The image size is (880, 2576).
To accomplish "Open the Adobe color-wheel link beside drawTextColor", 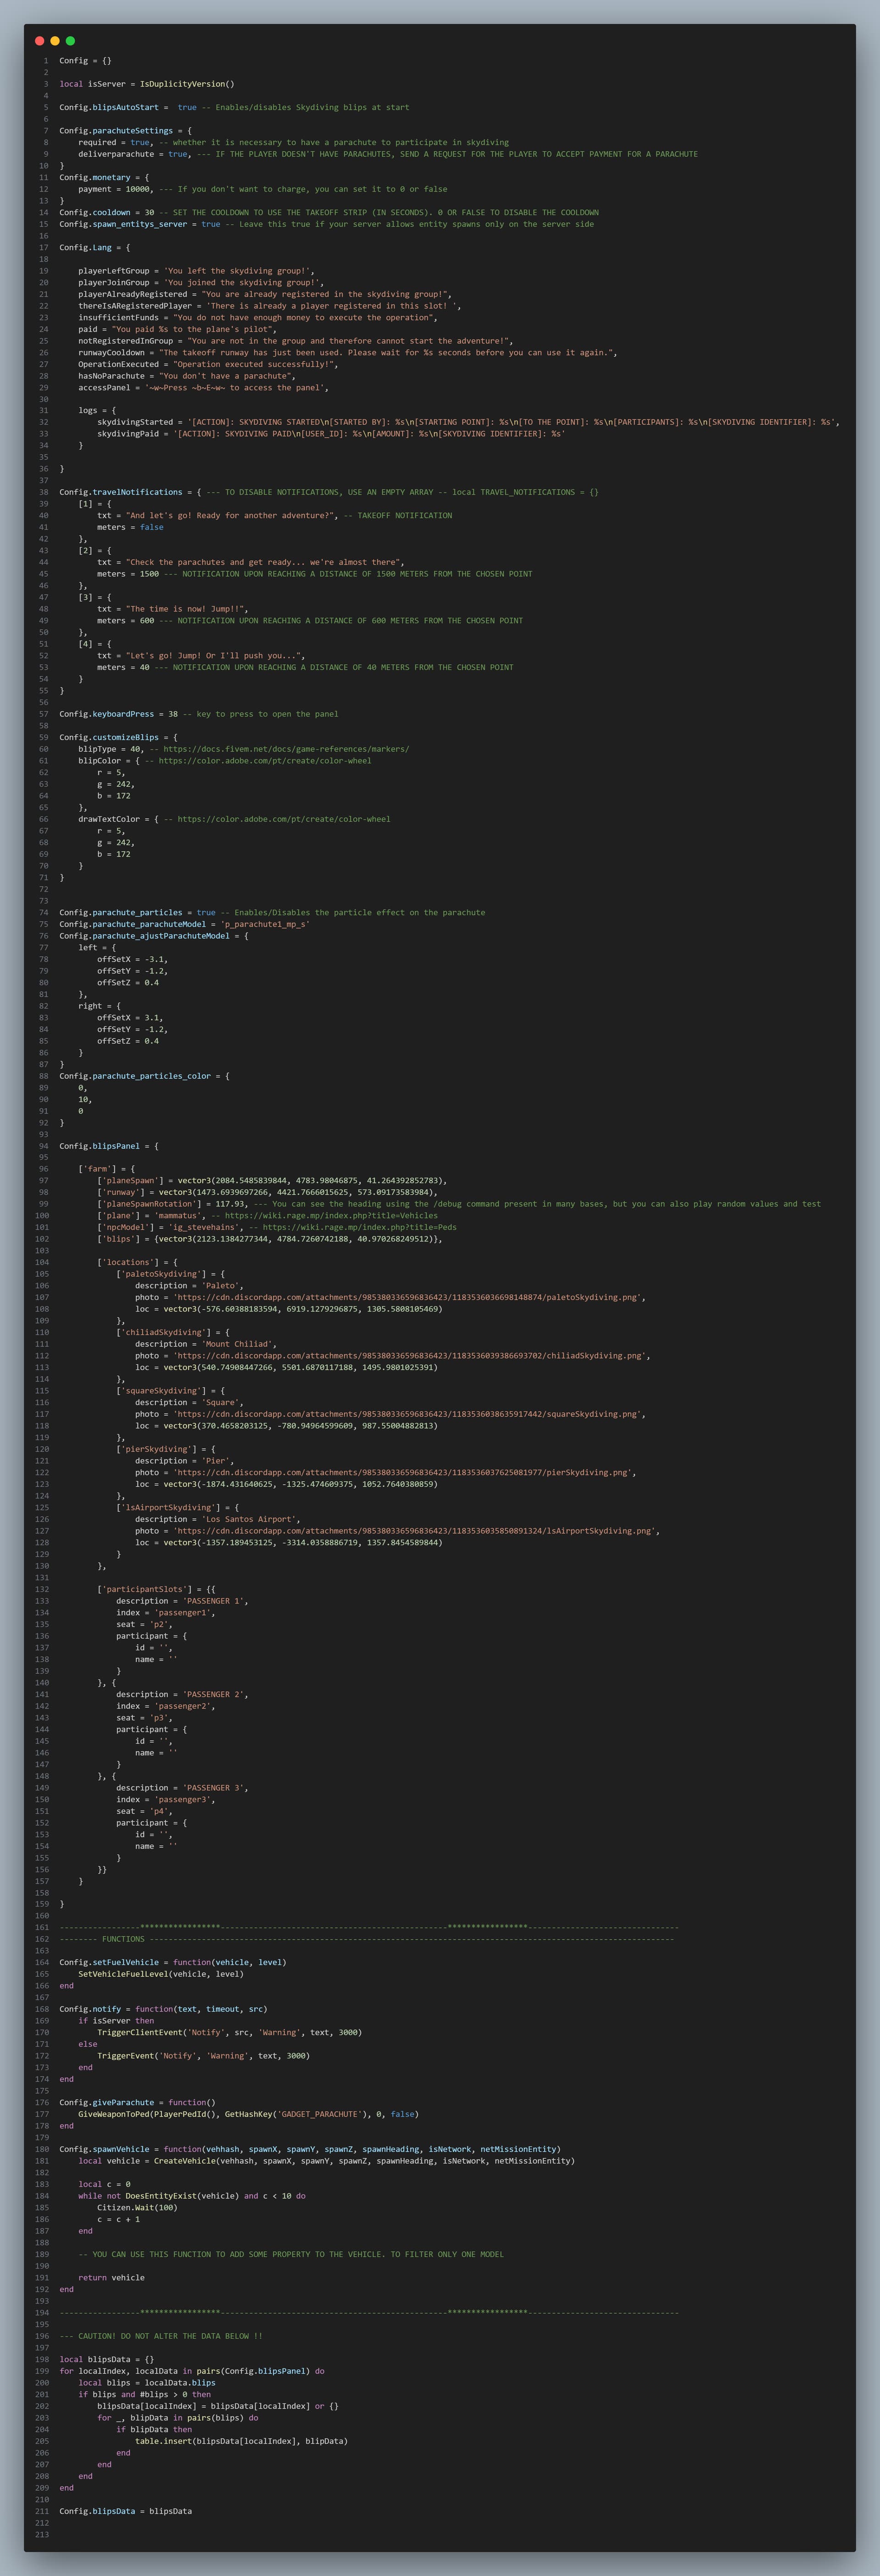I will (284, 819).
